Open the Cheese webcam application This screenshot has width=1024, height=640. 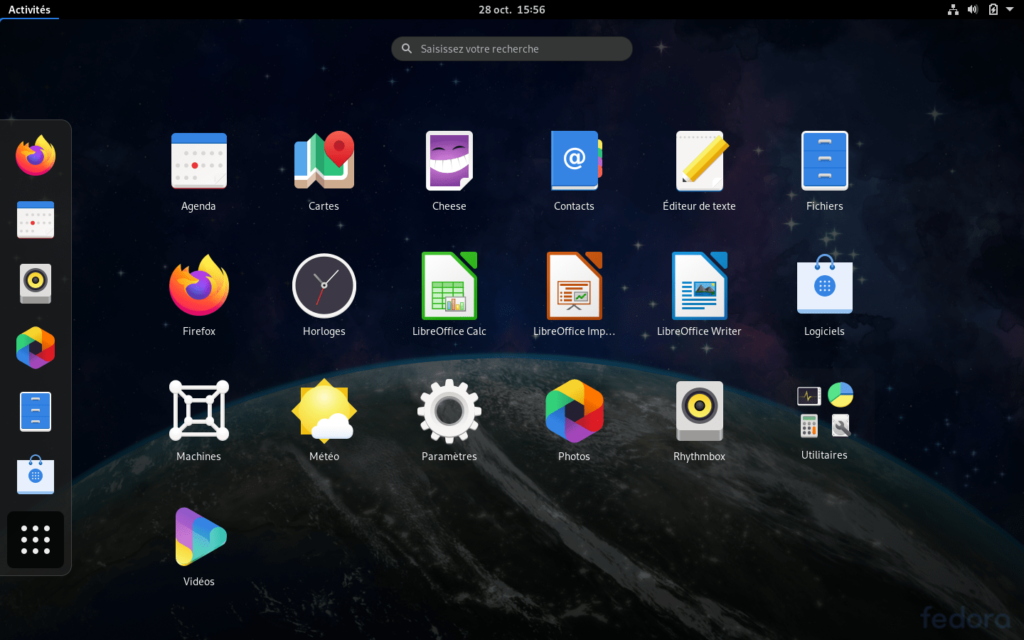(449, 160)
